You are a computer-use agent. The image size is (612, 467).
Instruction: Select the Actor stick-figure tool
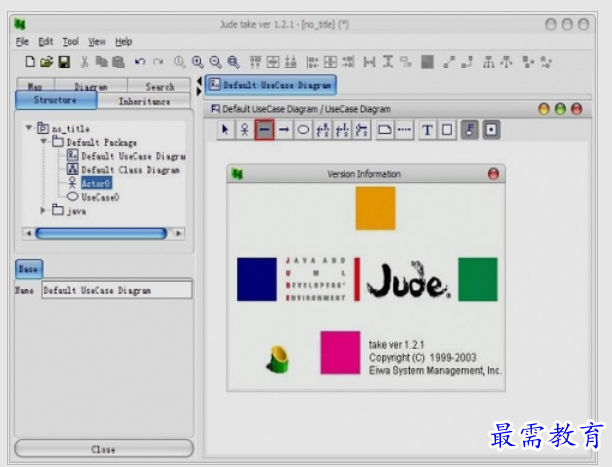(x=245, y=130)
